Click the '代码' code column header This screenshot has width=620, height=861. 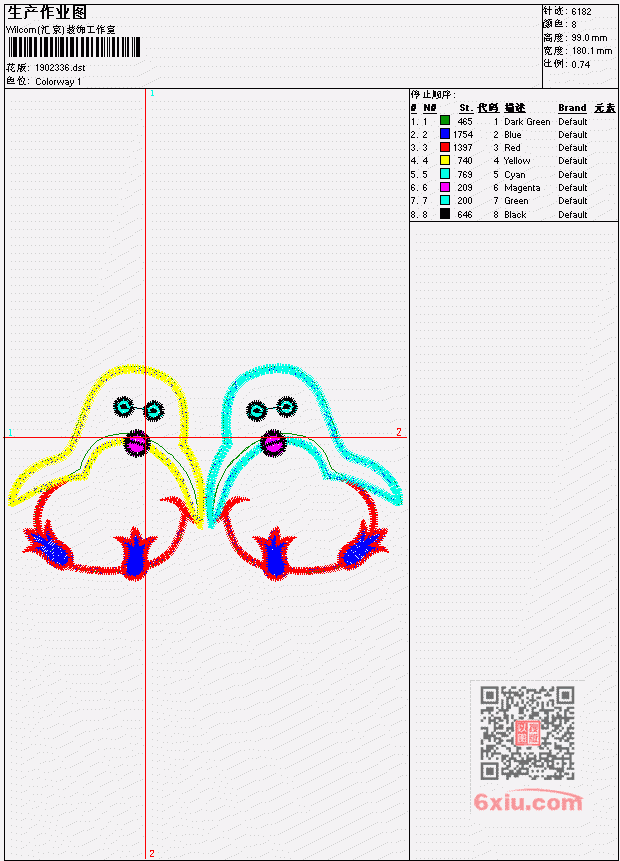point(488,108)
